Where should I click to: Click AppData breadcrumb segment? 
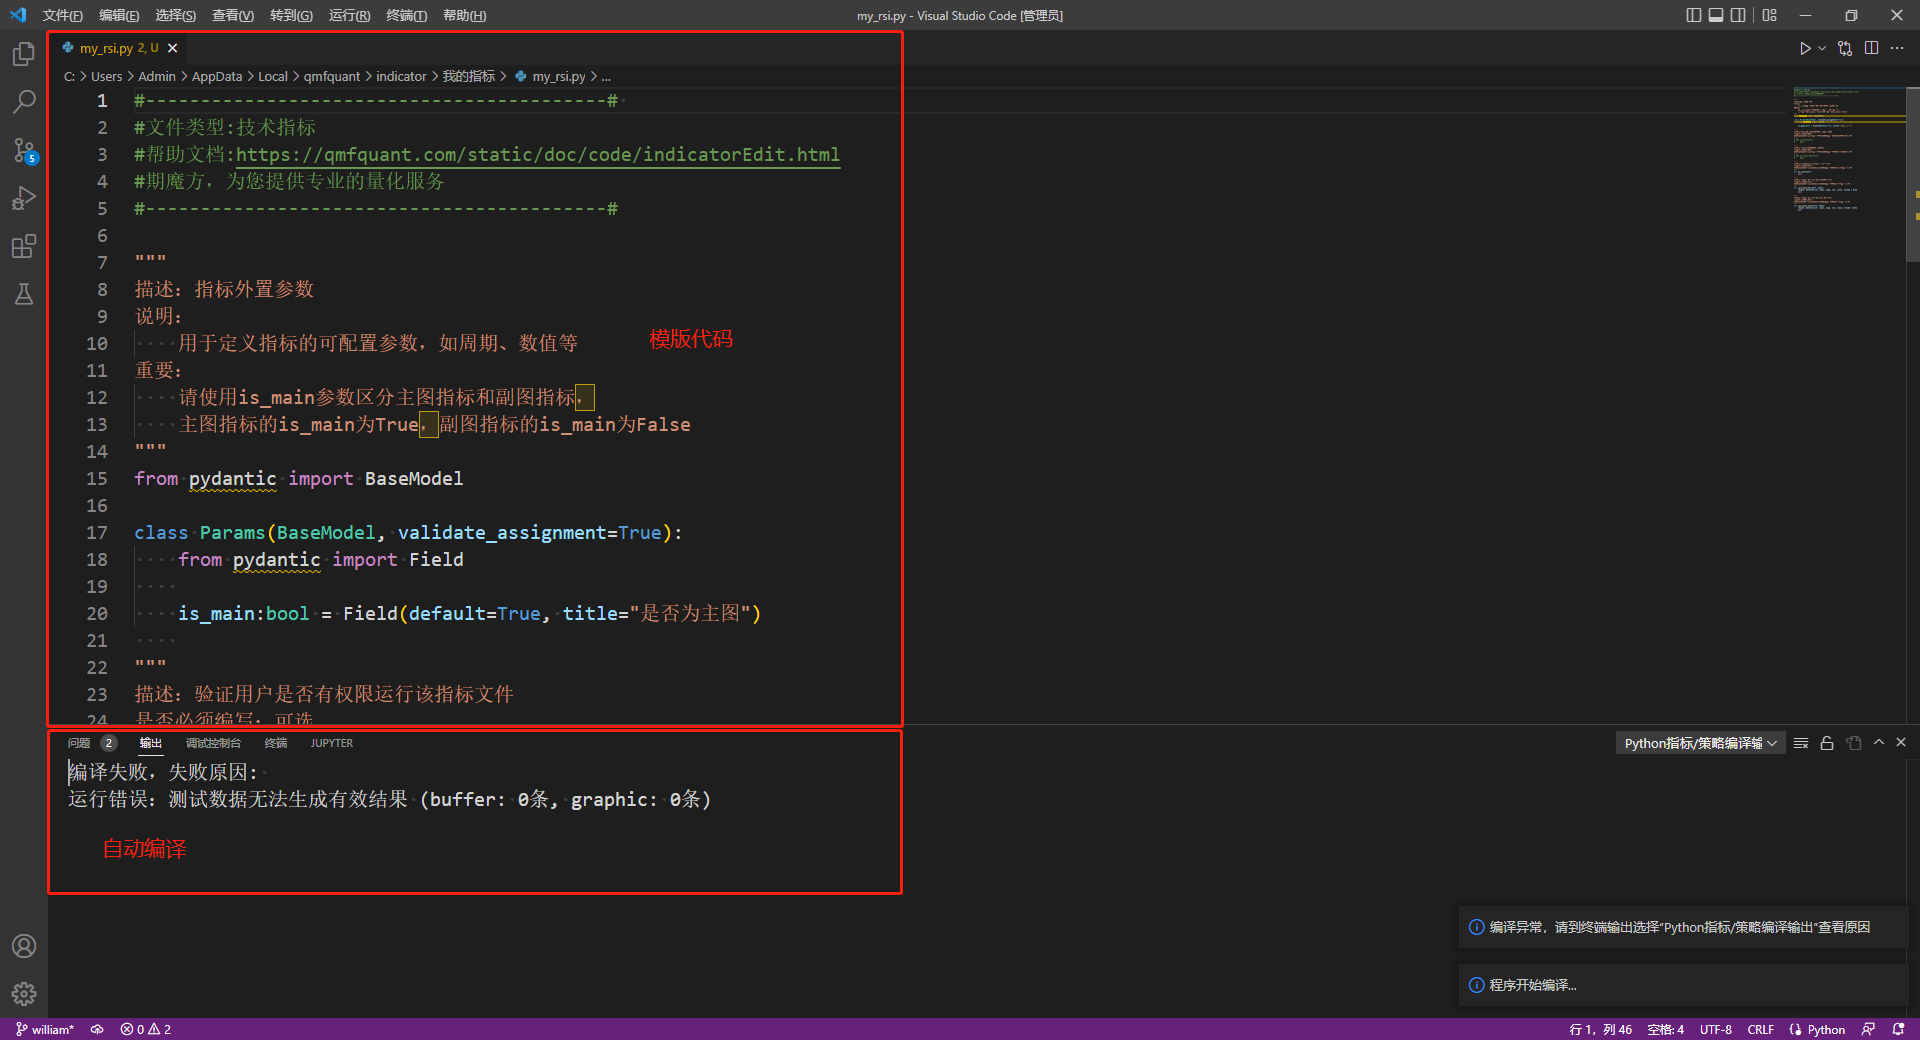[217, 76]
